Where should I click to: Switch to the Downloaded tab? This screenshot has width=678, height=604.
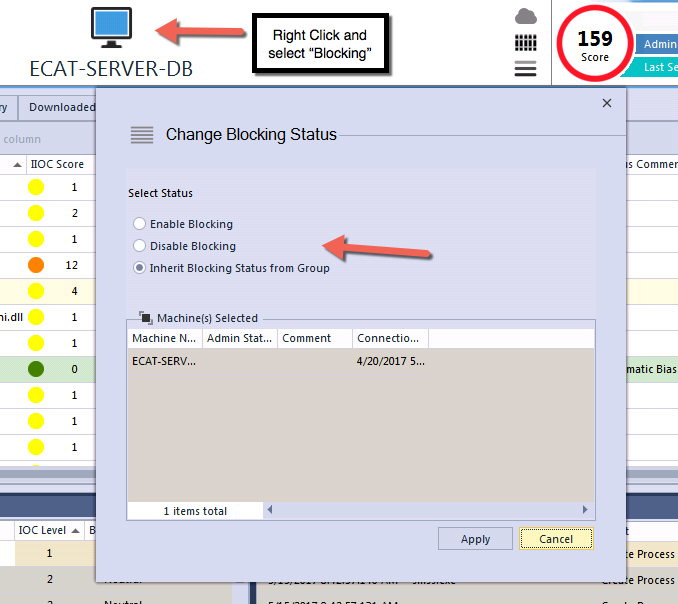(x=60, y=107)
